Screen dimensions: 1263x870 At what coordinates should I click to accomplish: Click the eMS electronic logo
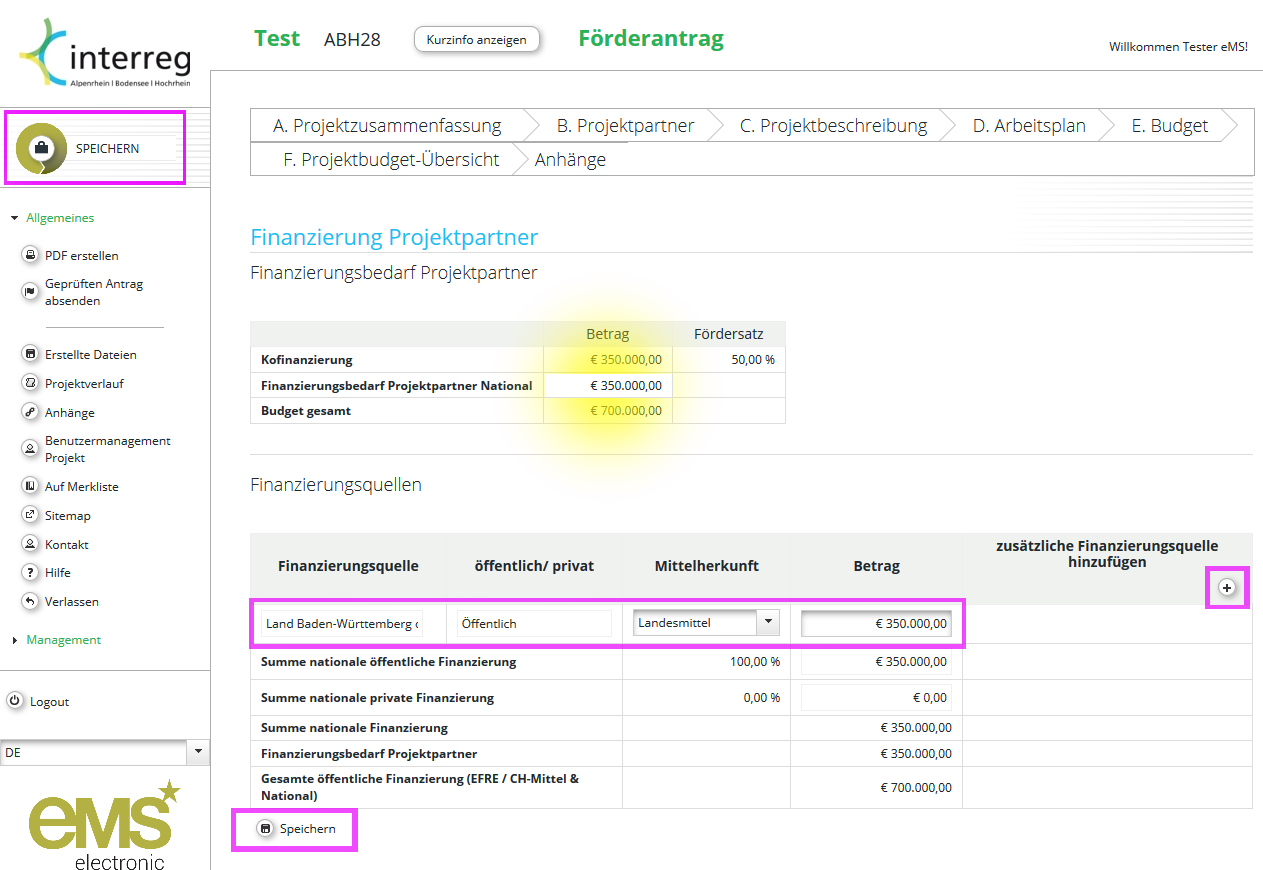(x=104, y=825)
